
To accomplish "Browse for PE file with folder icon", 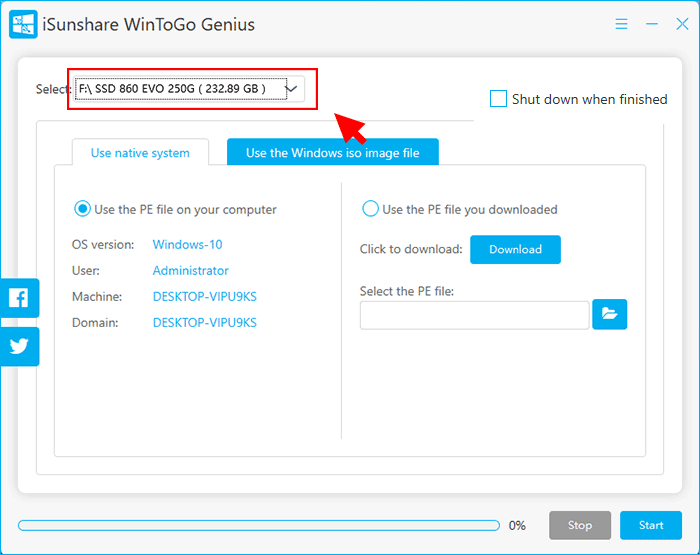I will 609,314.
